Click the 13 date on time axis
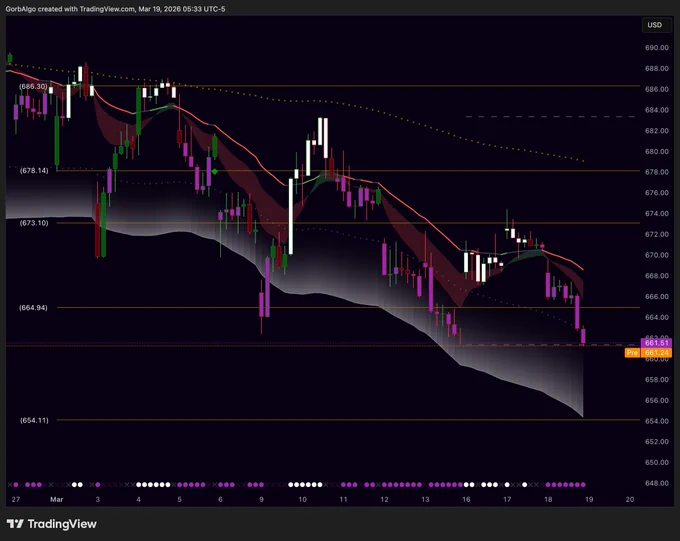 (425, 499)
